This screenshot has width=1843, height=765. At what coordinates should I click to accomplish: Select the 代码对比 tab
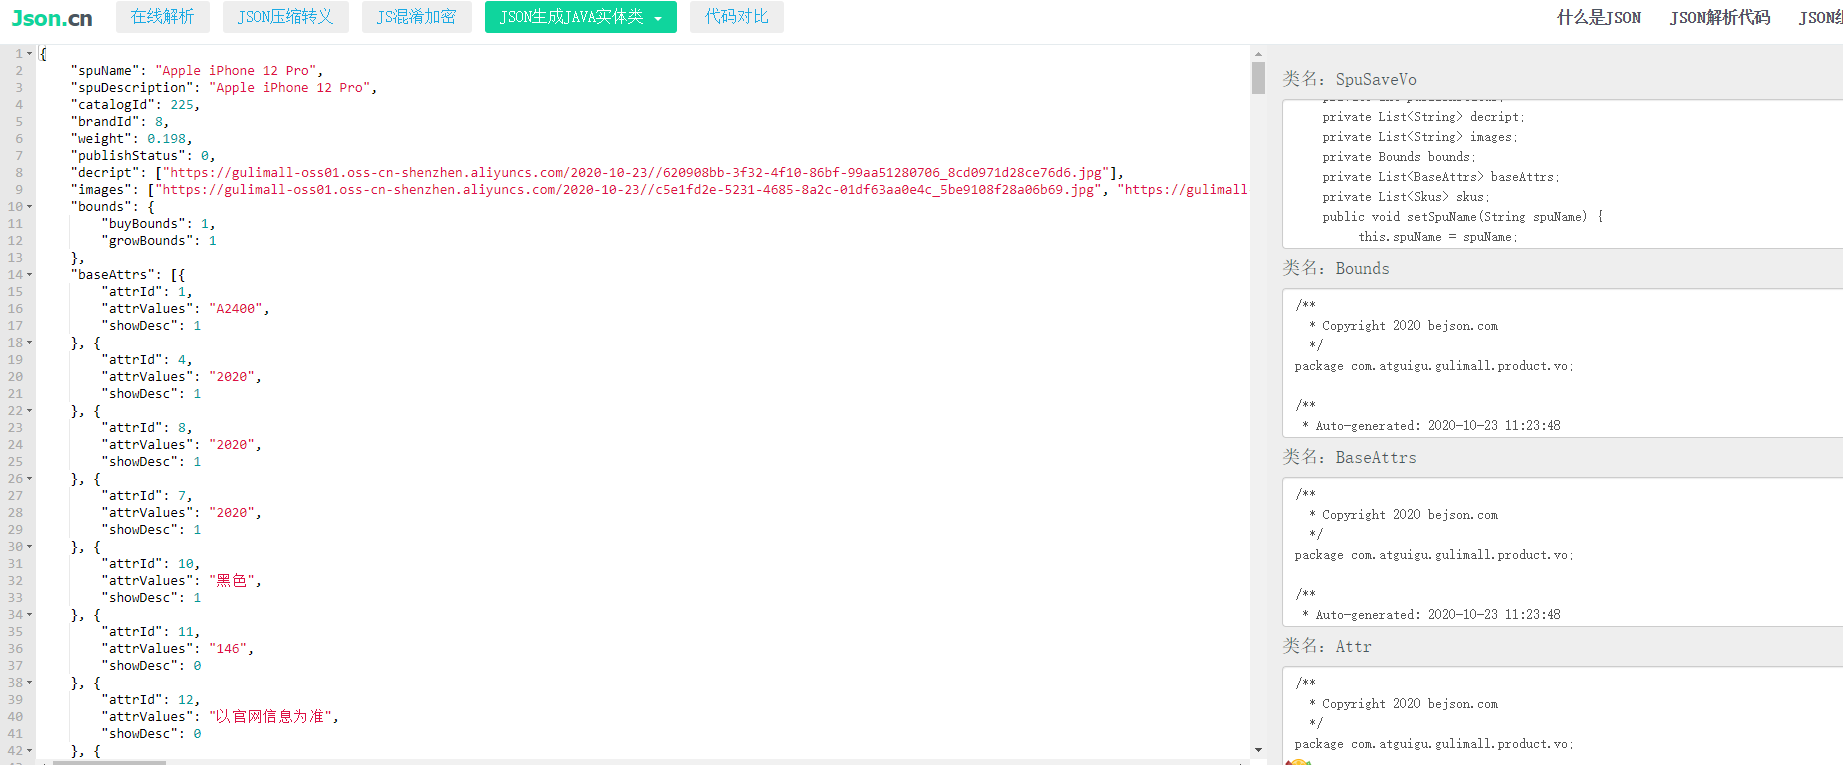[736, 17]
